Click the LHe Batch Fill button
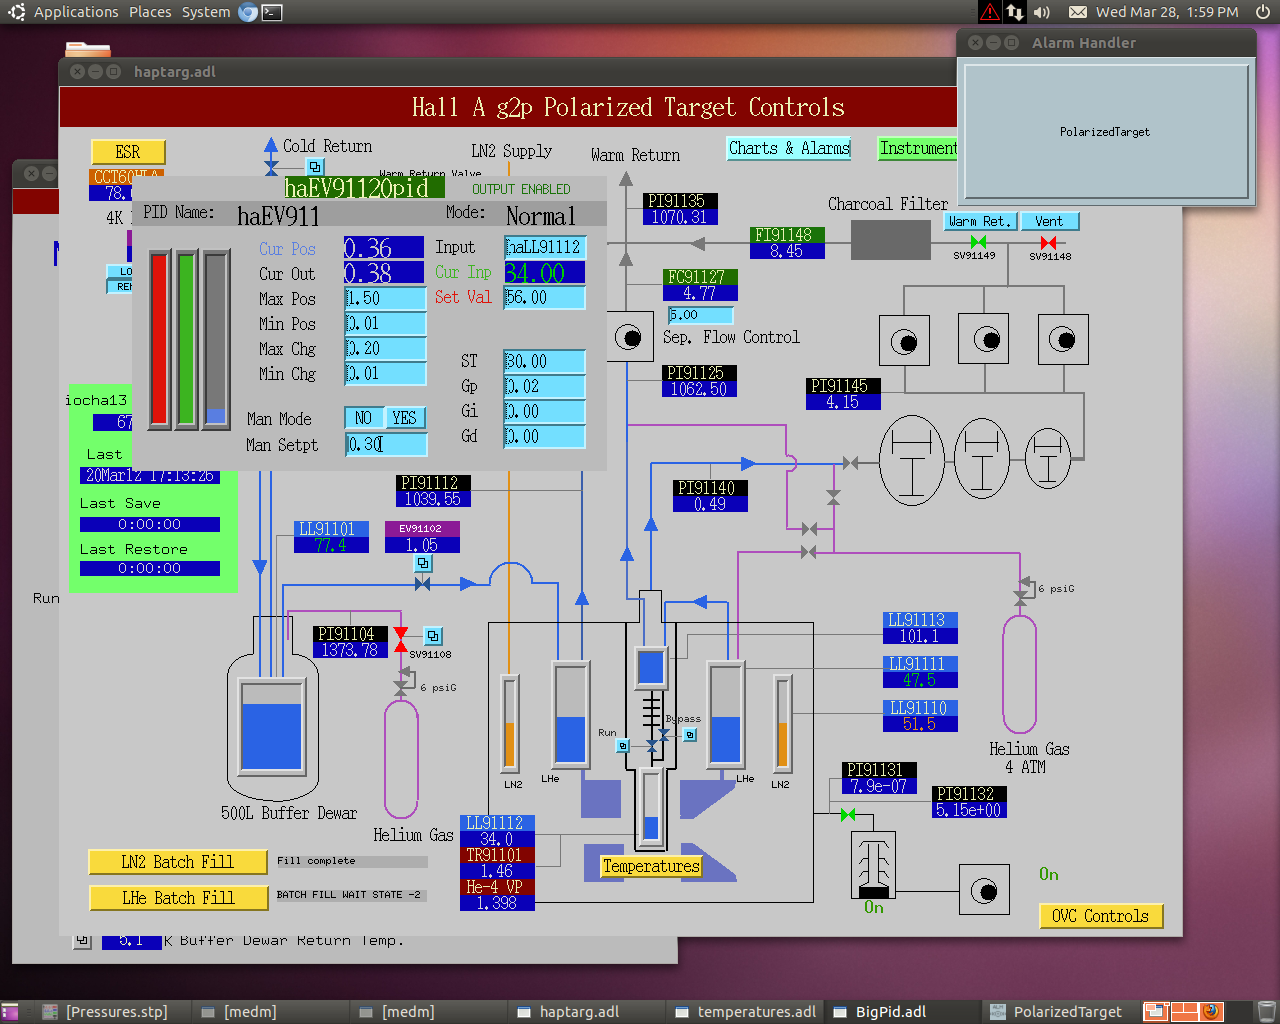The height and width of the screenshot is (1024, 1280). [178, 898]
